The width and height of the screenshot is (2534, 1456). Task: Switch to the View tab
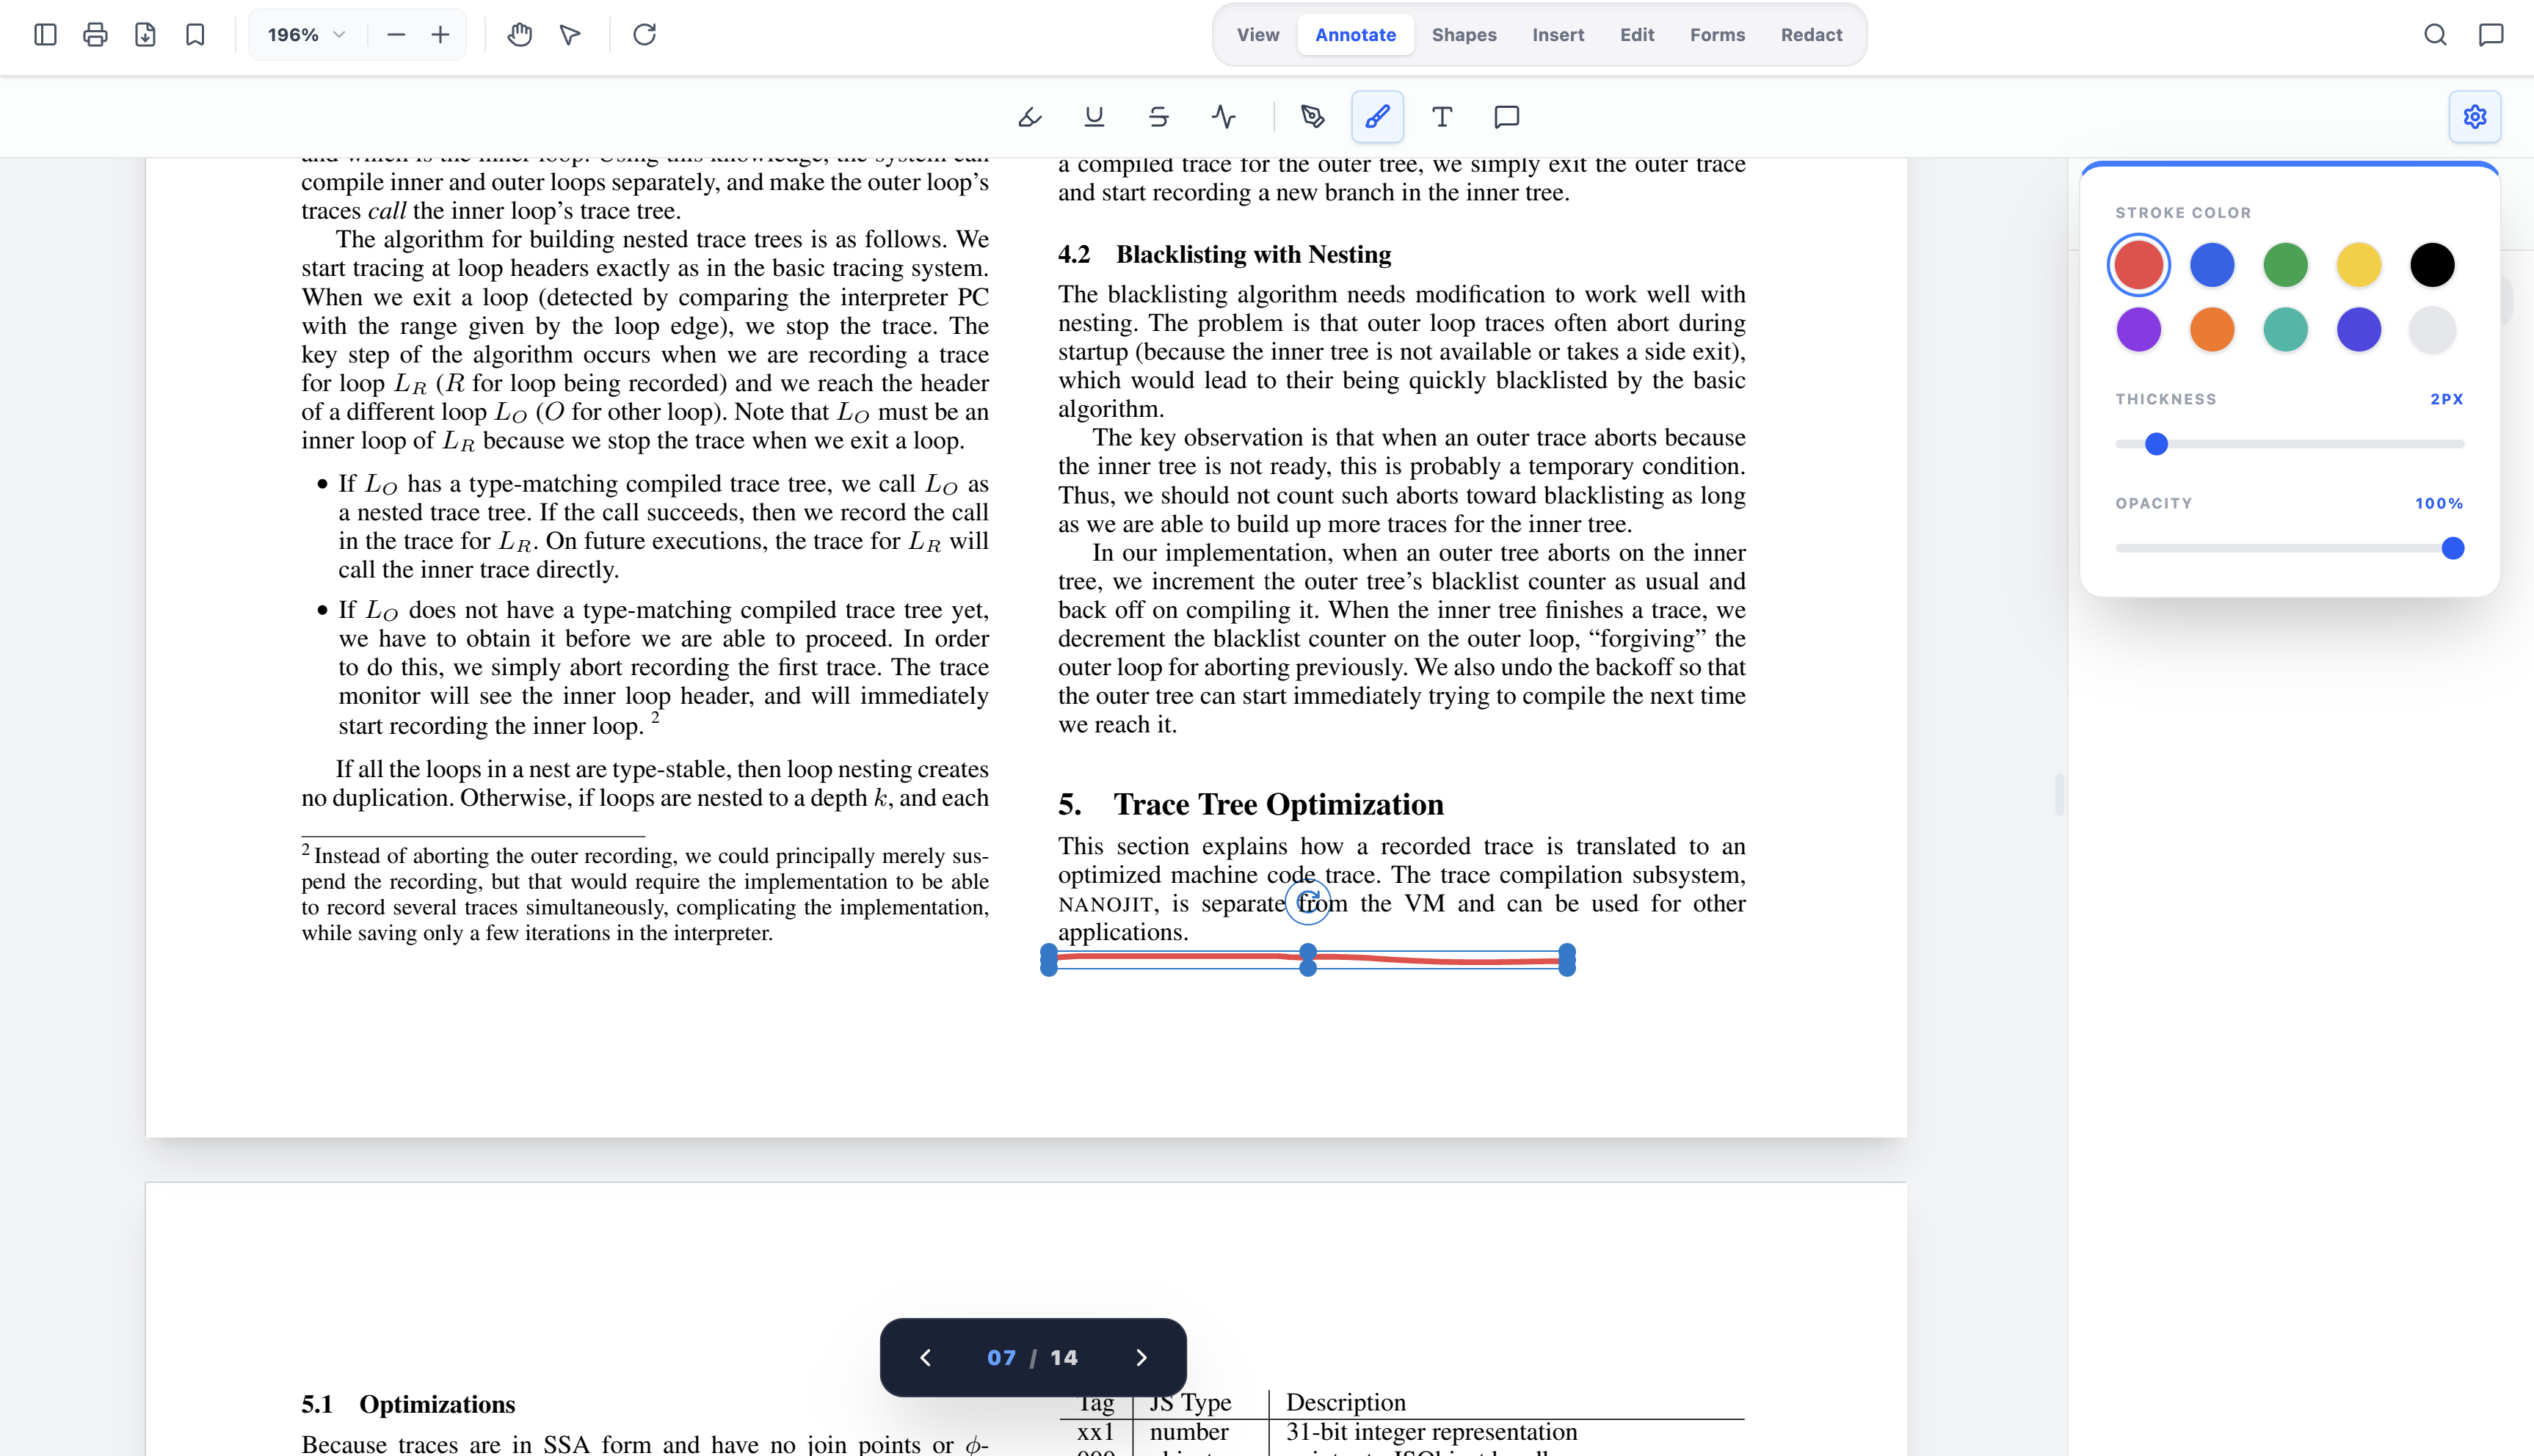point(1258,35)
